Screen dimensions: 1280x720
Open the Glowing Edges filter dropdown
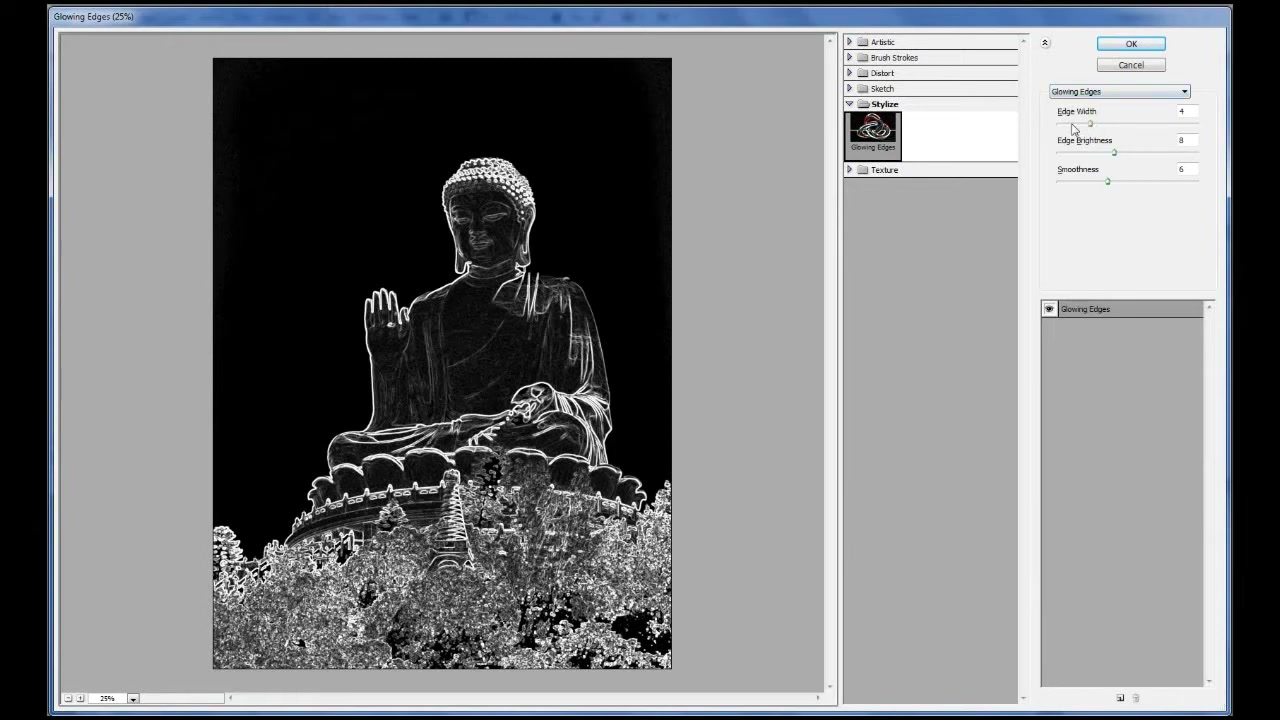pos(1119,91)
